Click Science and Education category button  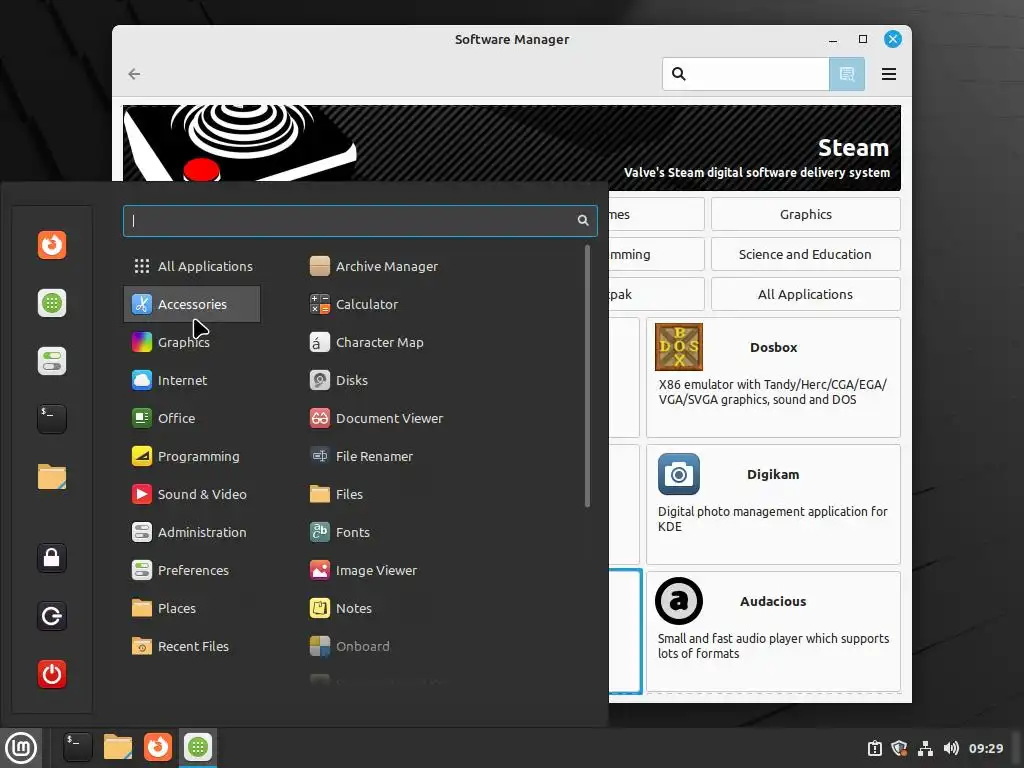coord(805,254)
